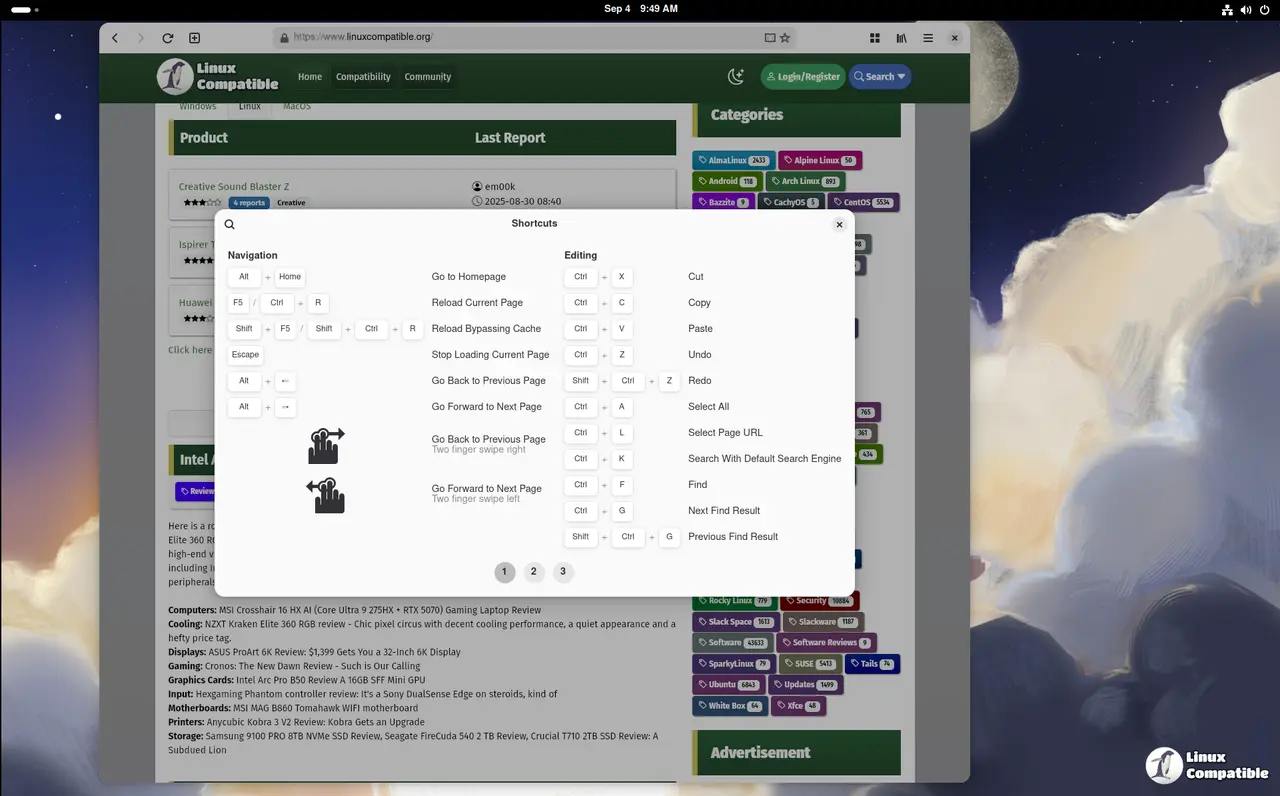Click the search icon in Shortcuts dialog
The width and height of the screenshot is (1280, 796).
click(229, 225)
